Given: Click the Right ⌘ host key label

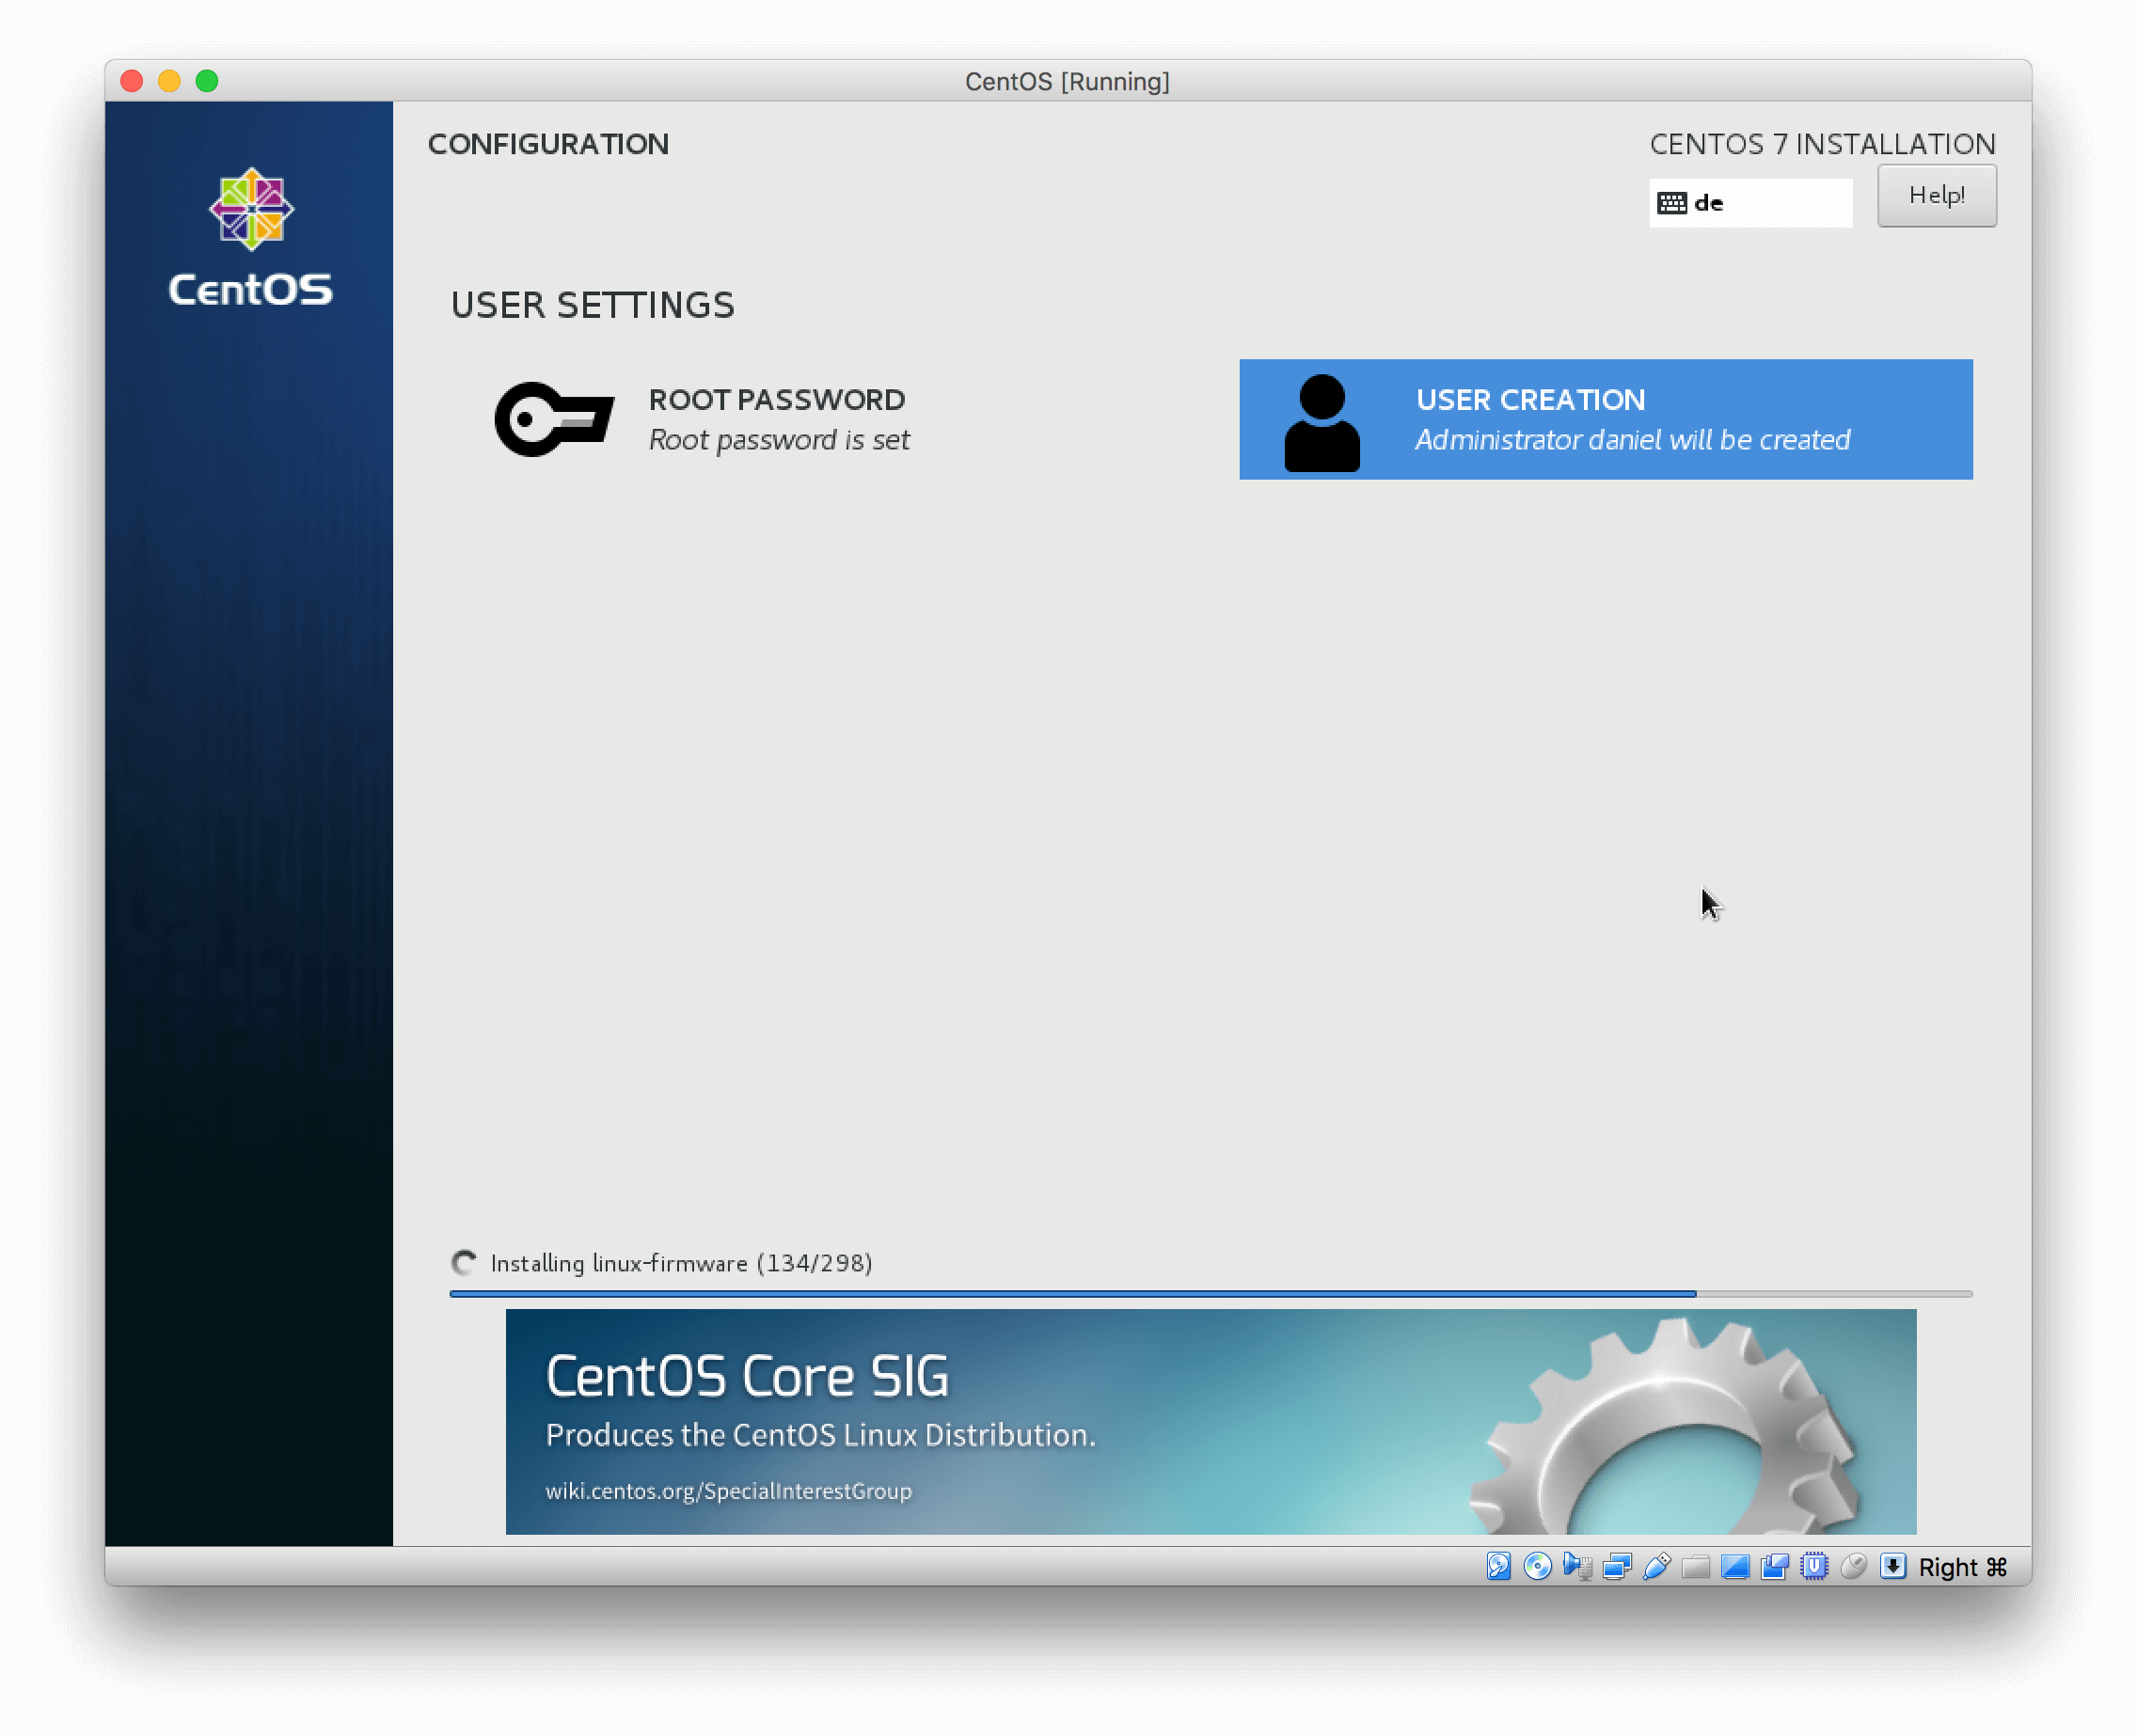Looking at the screenshot, I should pyautogui.click(x=1962, y=1567).
